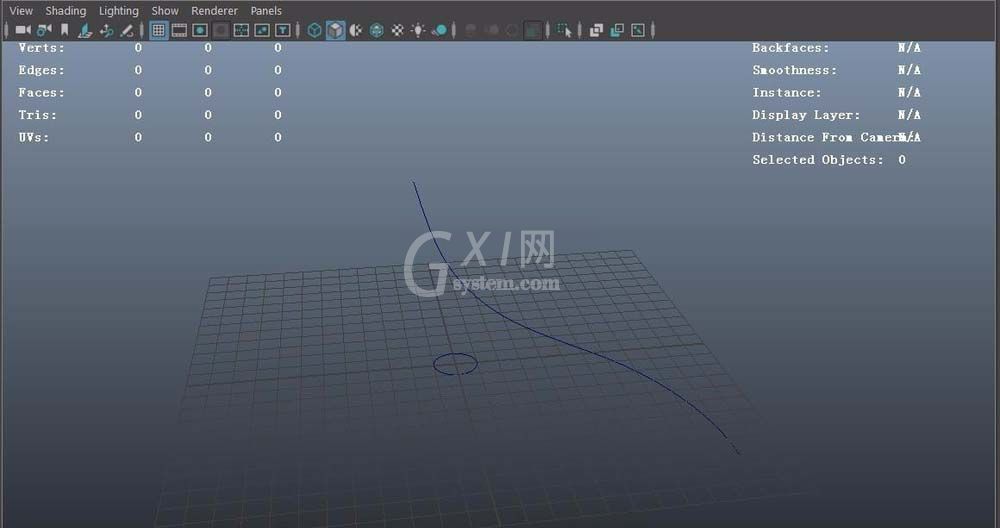Click the Image Plane icon

(85, 30)
